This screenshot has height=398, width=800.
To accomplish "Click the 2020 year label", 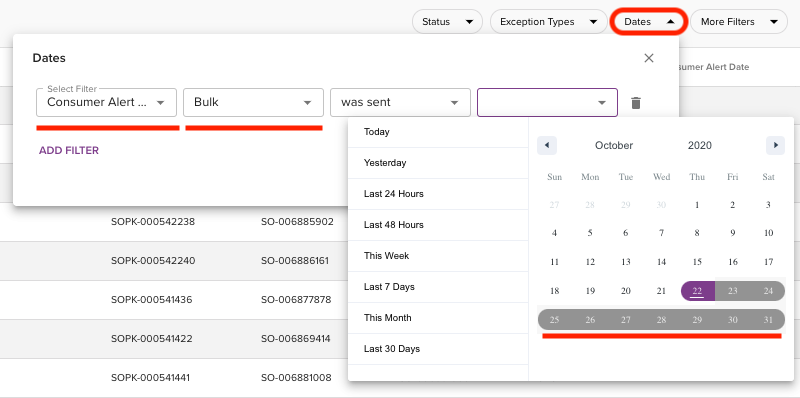I will tap(699, 145).
